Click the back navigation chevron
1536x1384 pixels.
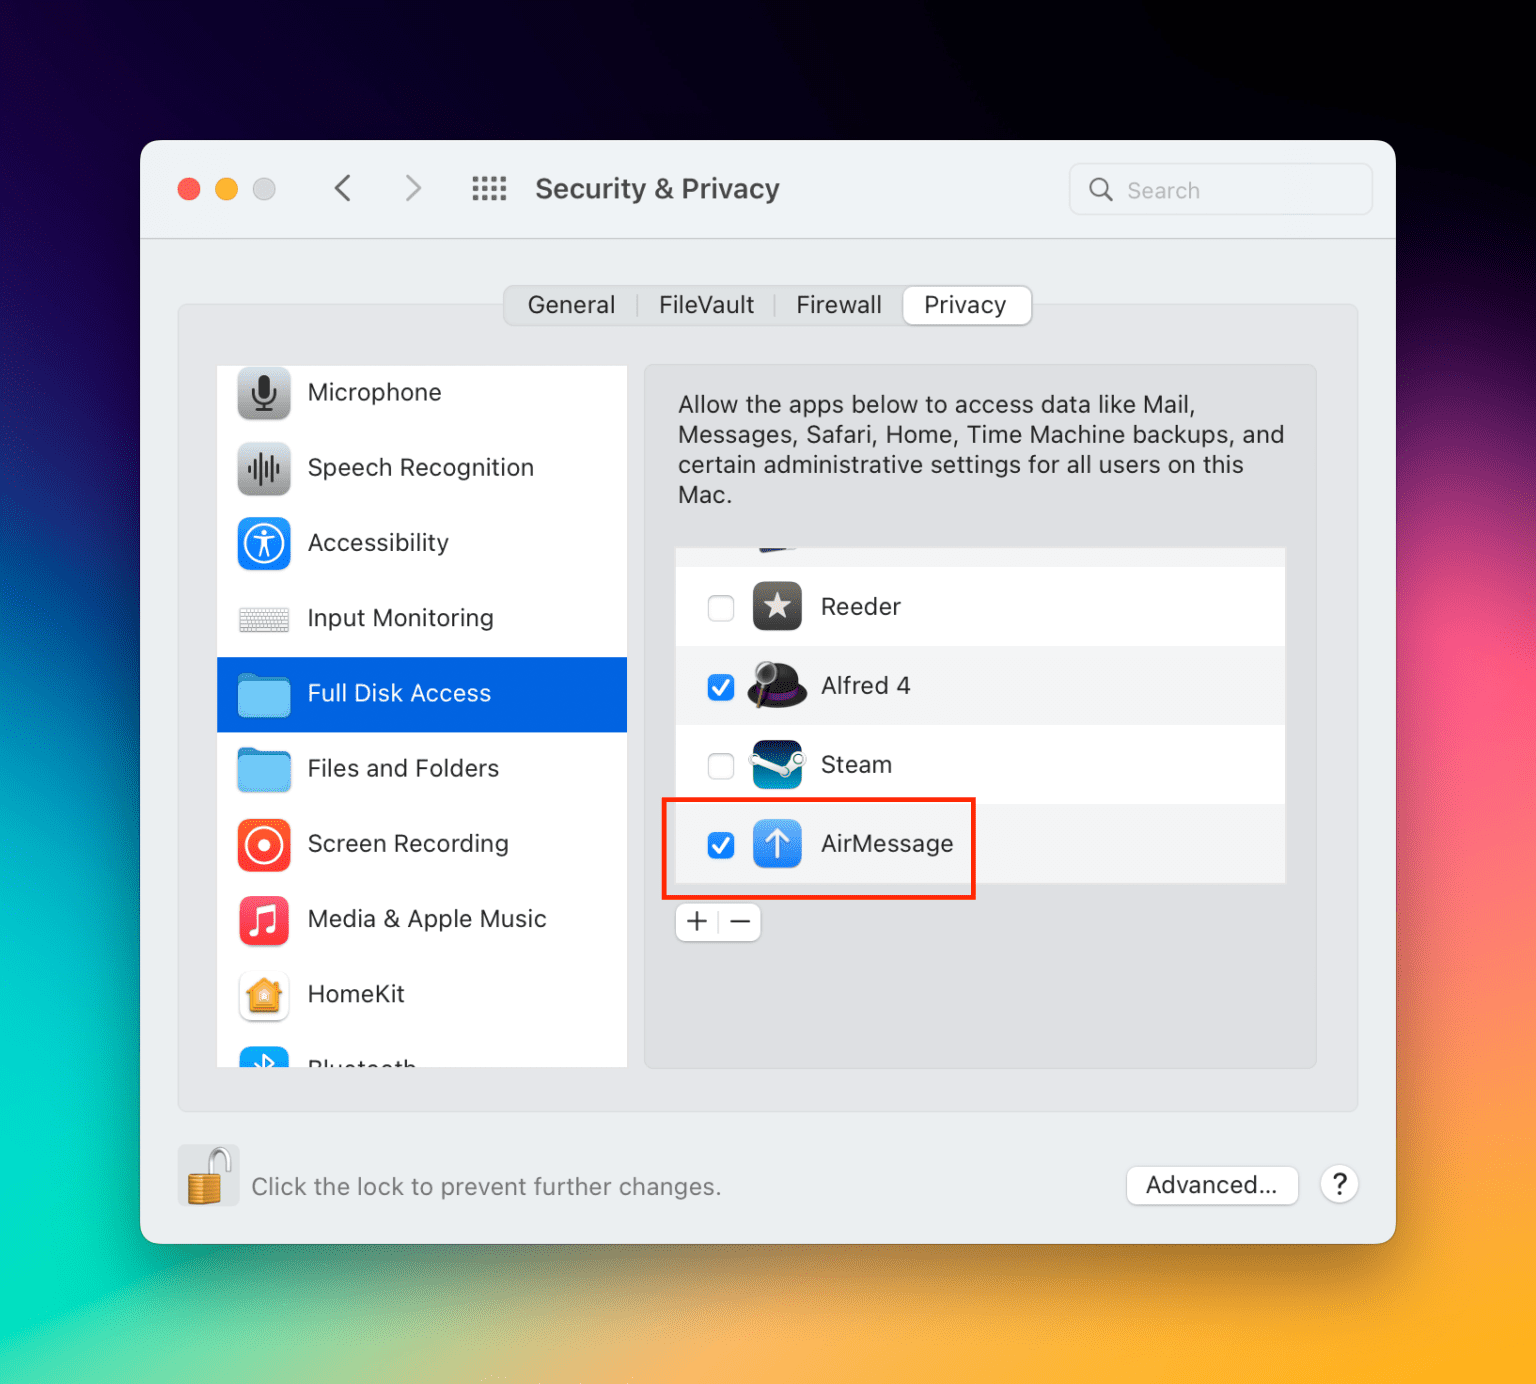[343, 188]
